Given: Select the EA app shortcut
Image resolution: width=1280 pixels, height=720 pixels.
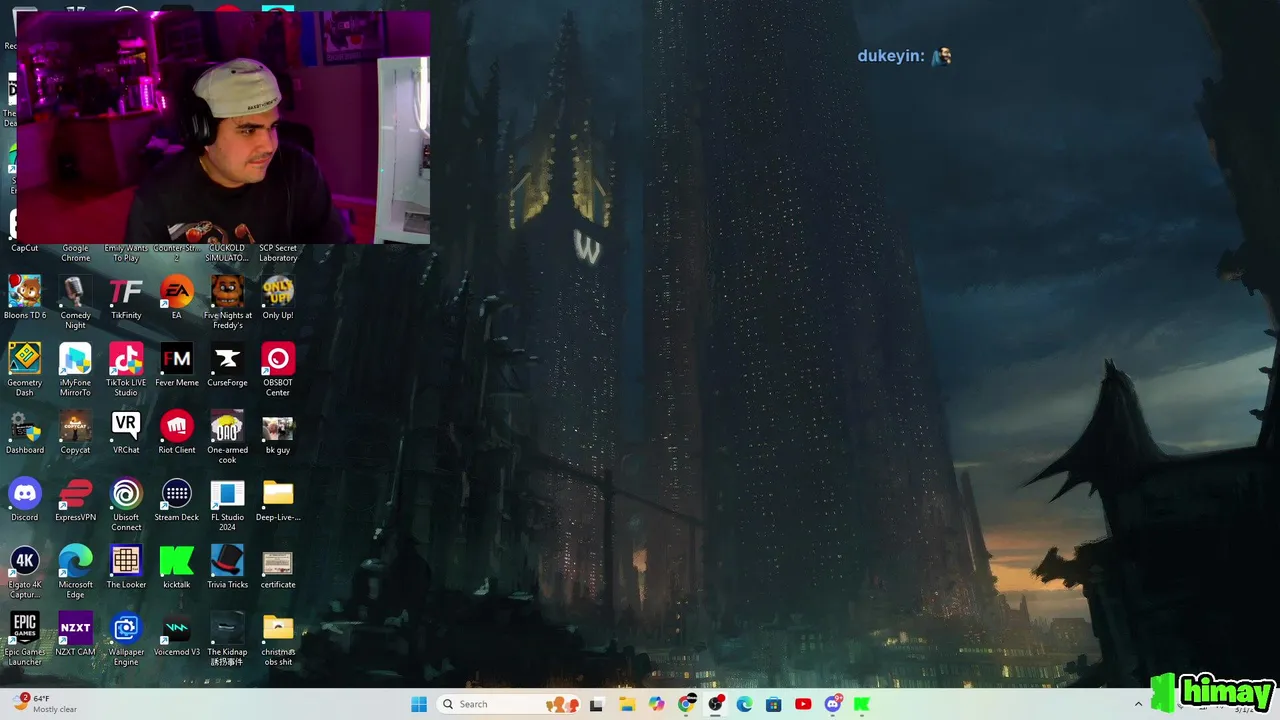Looking at the screenshot, I should pyautogui.click(x=177, y=298).
